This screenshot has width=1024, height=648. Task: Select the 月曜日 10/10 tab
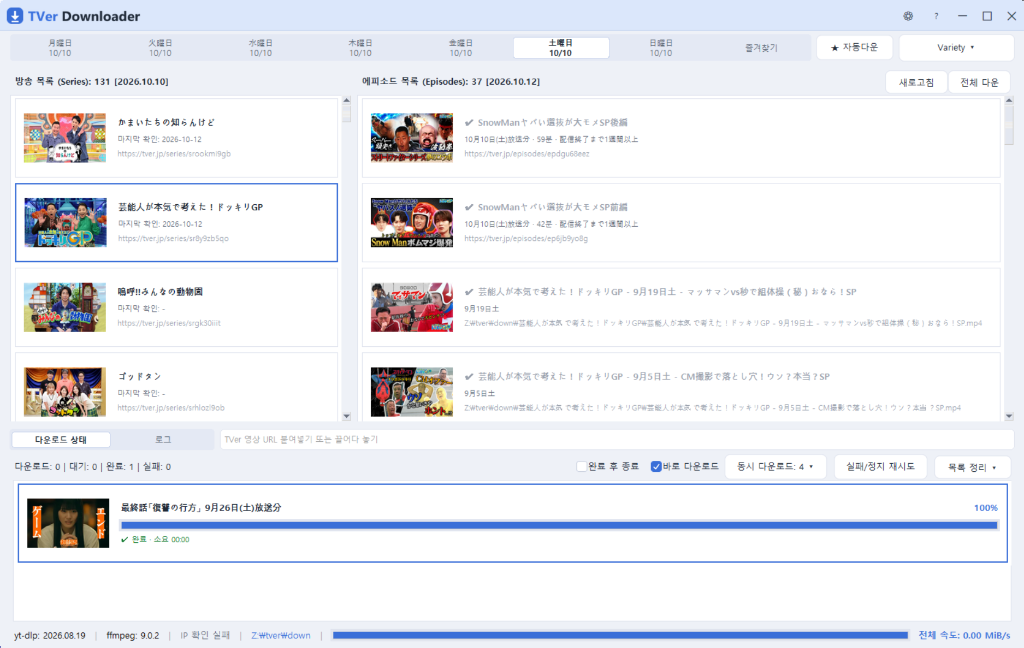(x=60, y=48)
